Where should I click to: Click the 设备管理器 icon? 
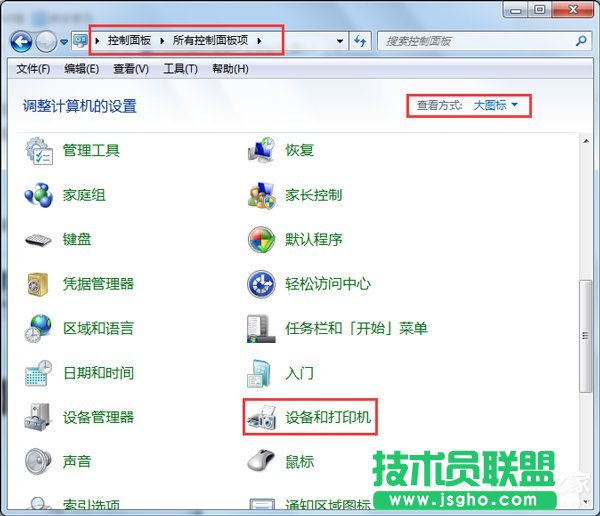point(38,417)
